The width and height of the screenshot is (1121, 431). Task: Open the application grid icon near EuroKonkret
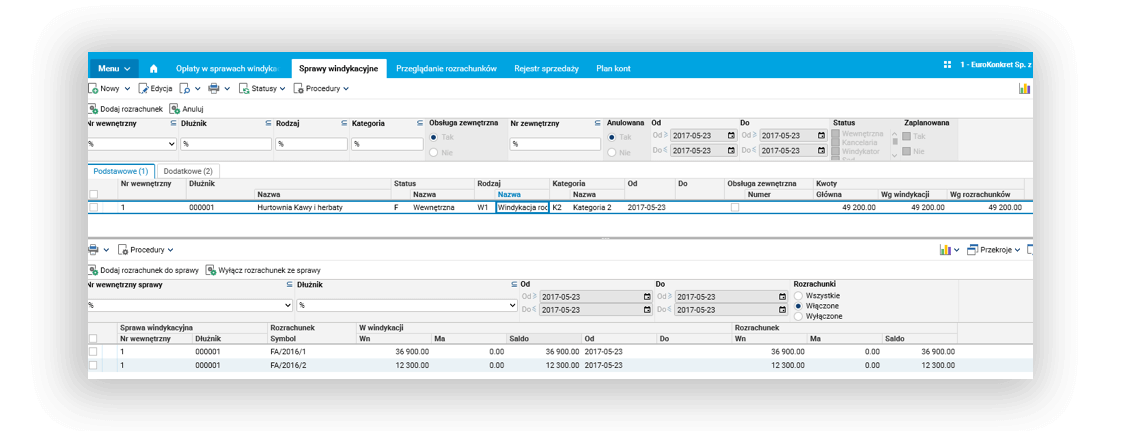[x=947, y=65]
